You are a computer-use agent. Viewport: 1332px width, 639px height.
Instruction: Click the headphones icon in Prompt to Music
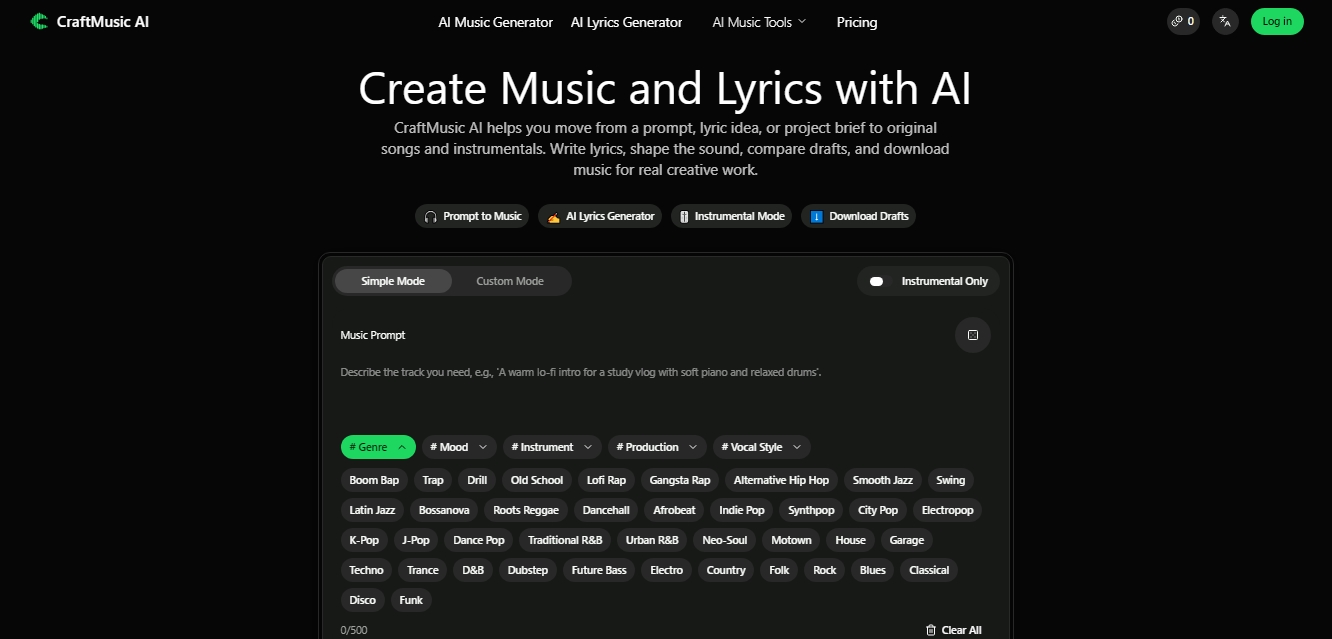point(431,216)
